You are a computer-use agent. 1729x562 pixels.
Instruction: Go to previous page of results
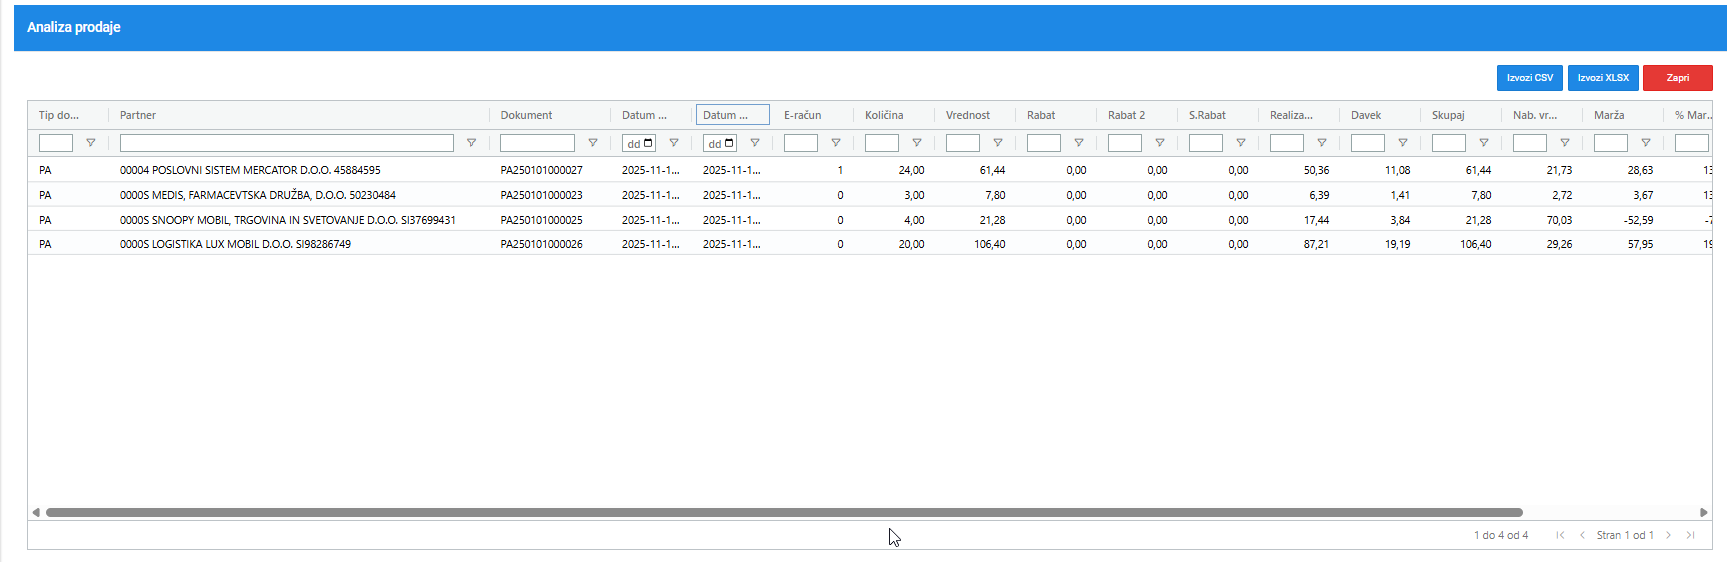(x=1582, y=535)
